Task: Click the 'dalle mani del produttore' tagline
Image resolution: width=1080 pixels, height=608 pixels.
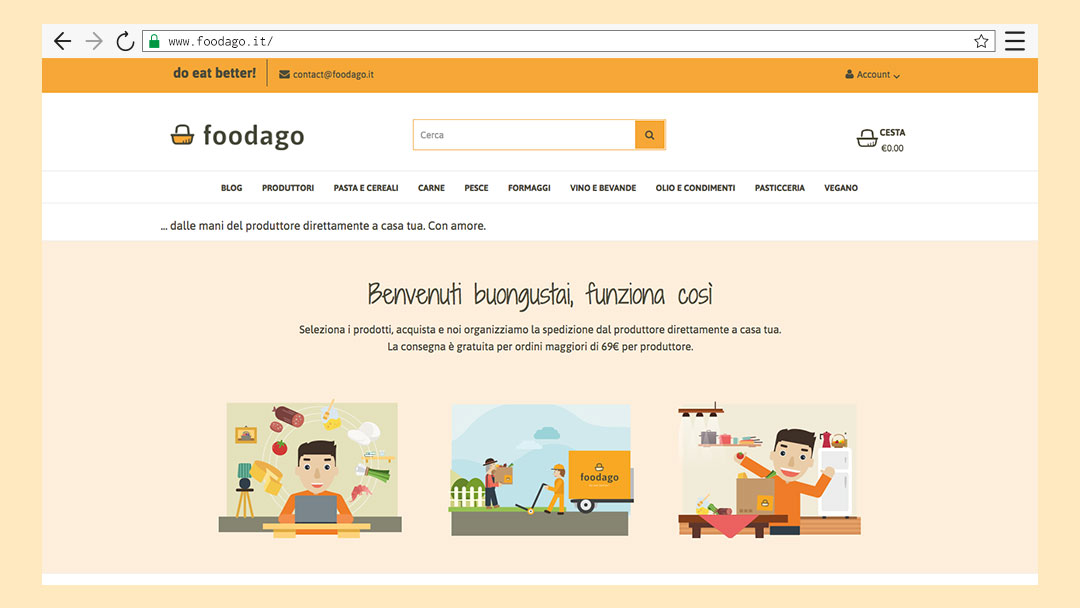Action: click(323, 226)
